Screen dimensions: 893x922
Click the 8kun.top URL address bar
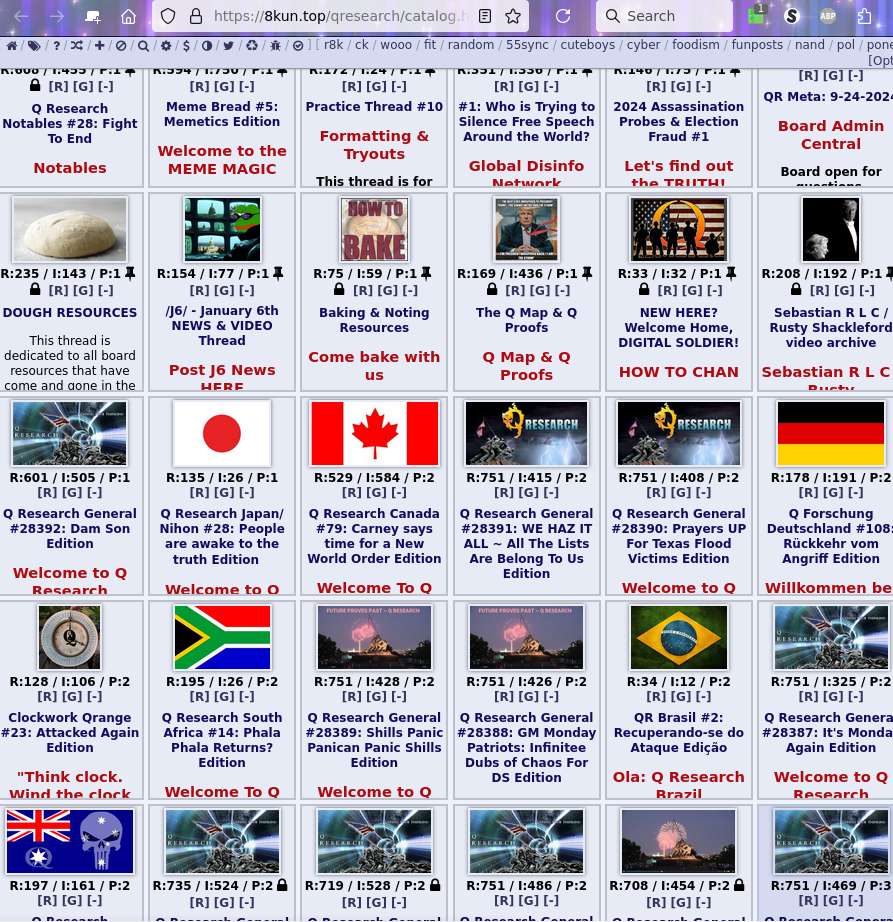[x=341, y=16]
